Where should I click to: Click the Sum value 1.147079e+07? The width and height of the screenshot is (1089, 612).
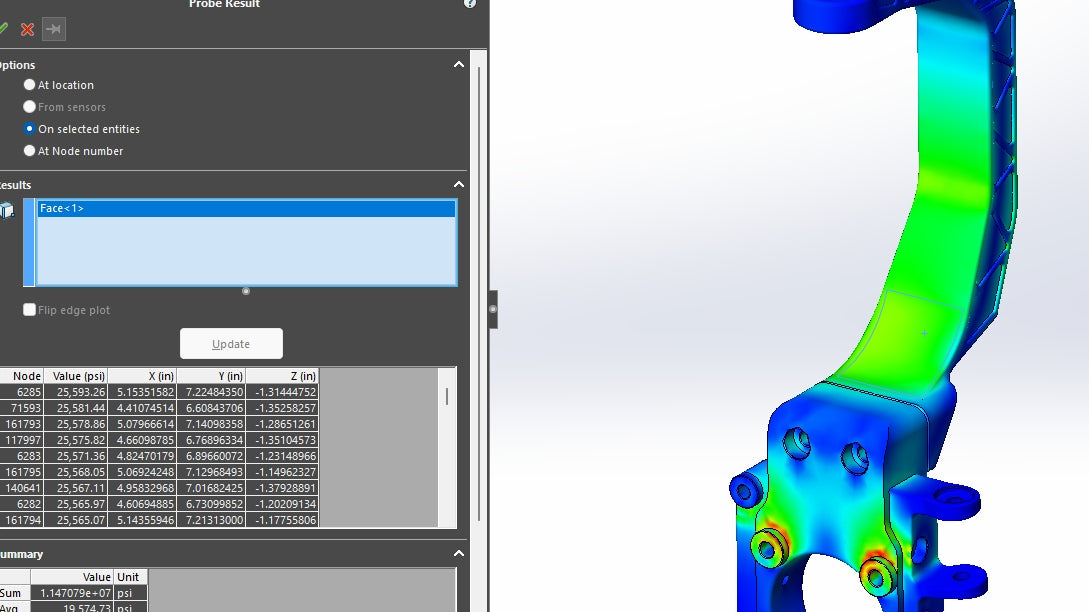(72, 593)
